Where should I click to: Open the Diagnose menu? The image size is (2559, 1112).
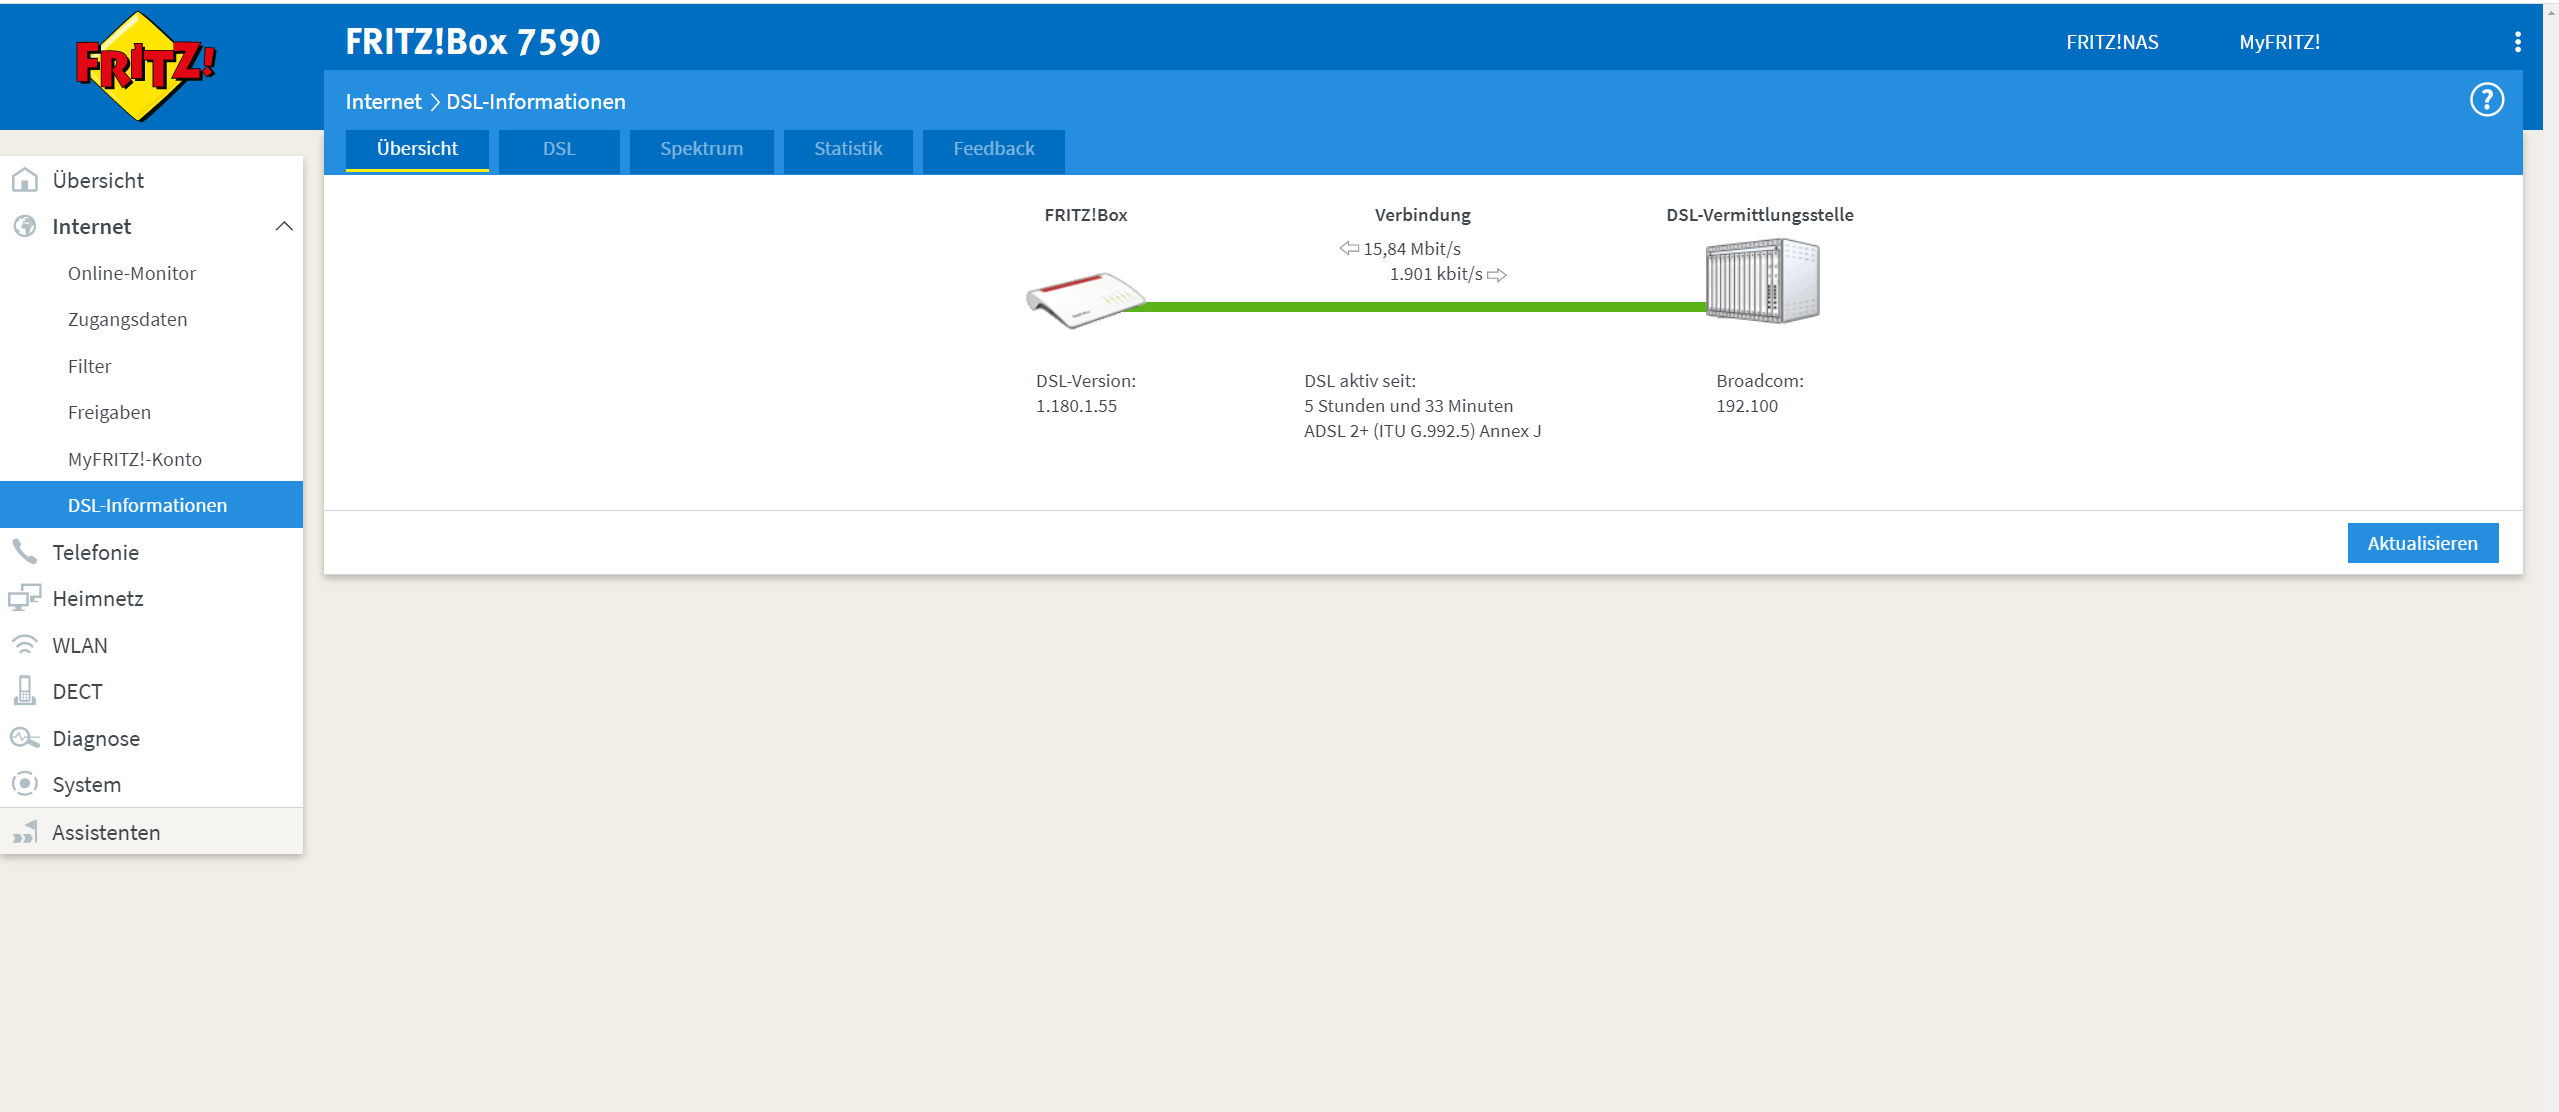pos(151,738)
